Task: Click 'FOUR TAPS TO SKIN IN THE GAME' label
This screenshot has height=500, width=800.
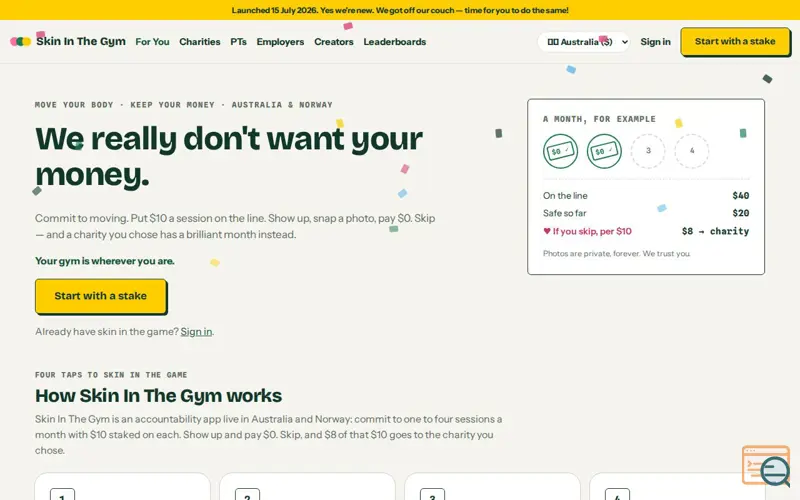Action: 111,374
